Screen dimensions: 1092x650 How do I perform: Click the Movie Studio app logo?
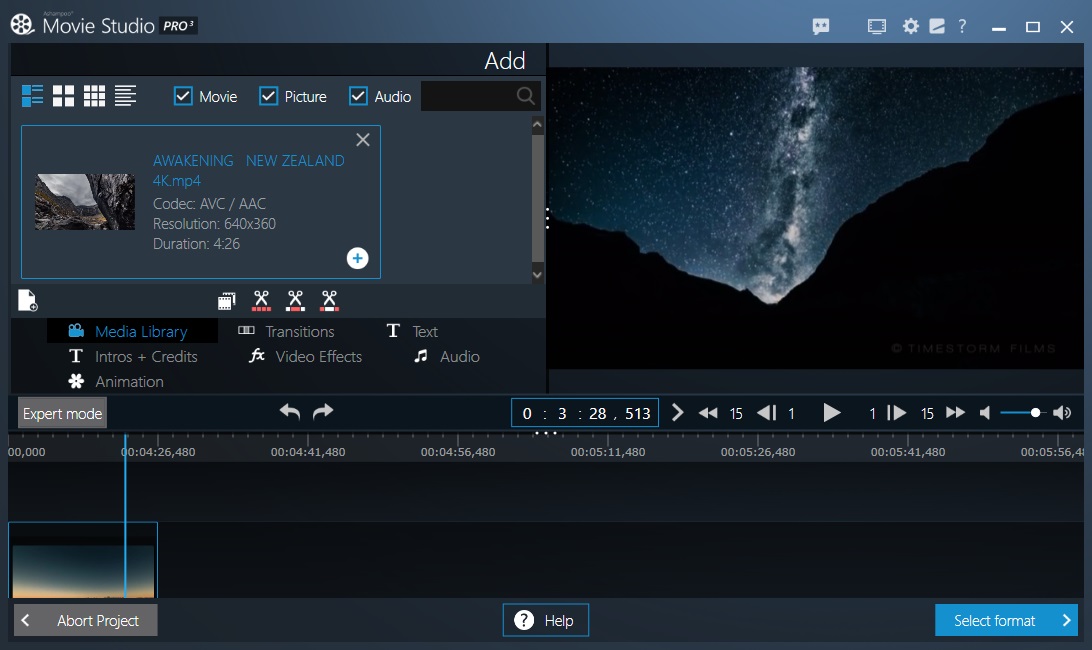[x=22, y=24]
